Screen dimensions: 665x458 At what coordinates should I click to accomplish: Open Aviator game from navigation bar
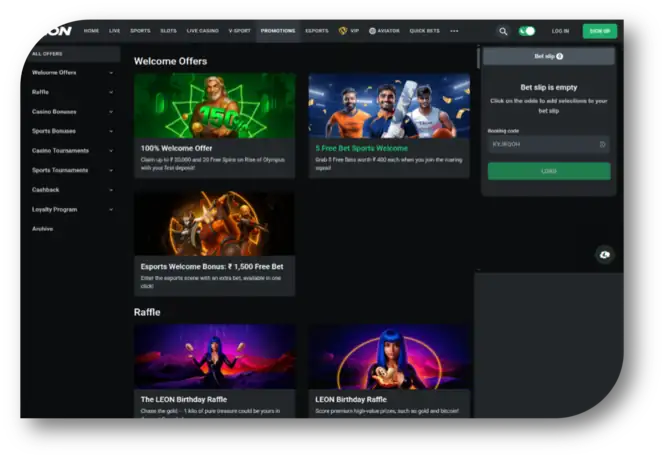pyautogui.click(x=384, y=31)
